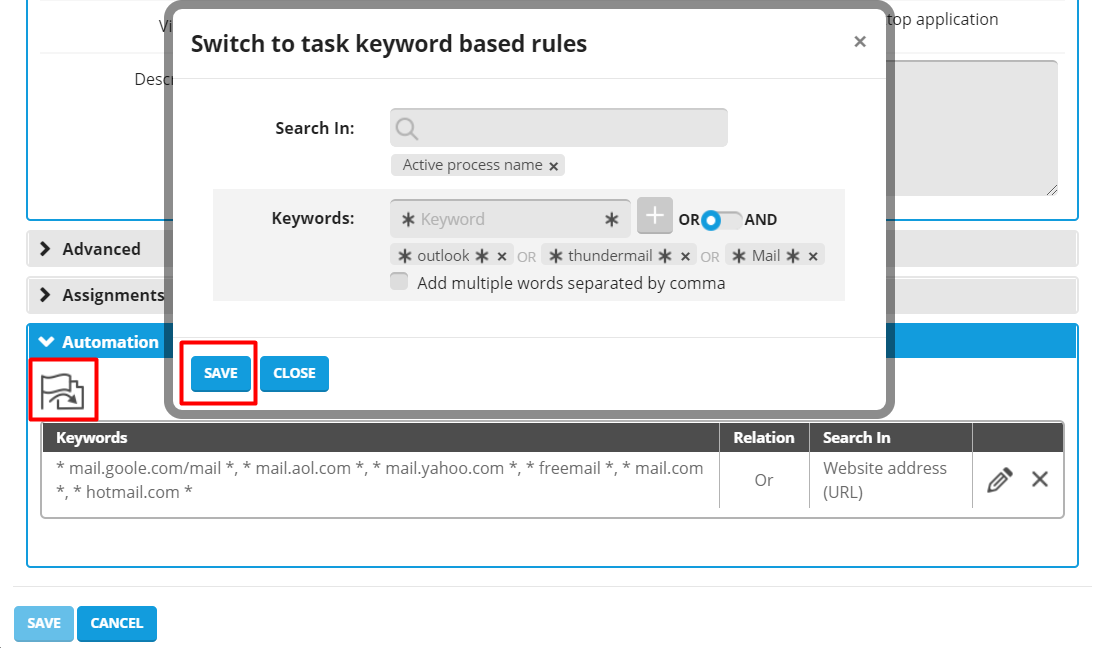Click Save in the keyword rules dialog
The image size is (1103, 648).
click(x=221, y=373)
